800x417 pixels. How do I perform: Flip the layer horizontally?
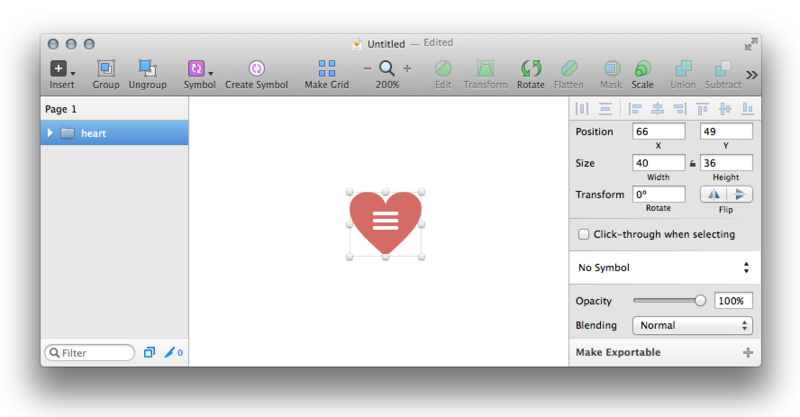(714, 194)
